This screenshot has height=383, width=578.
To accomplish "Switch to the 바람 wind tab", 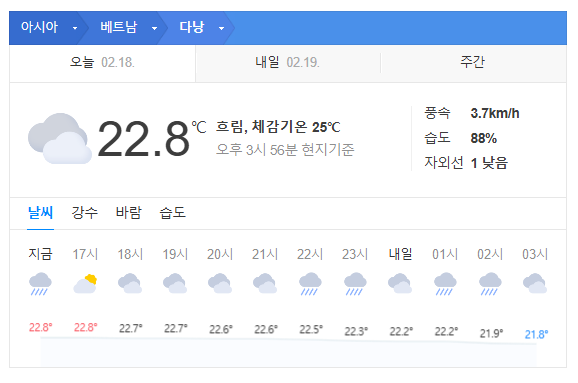I will [129, 213].
